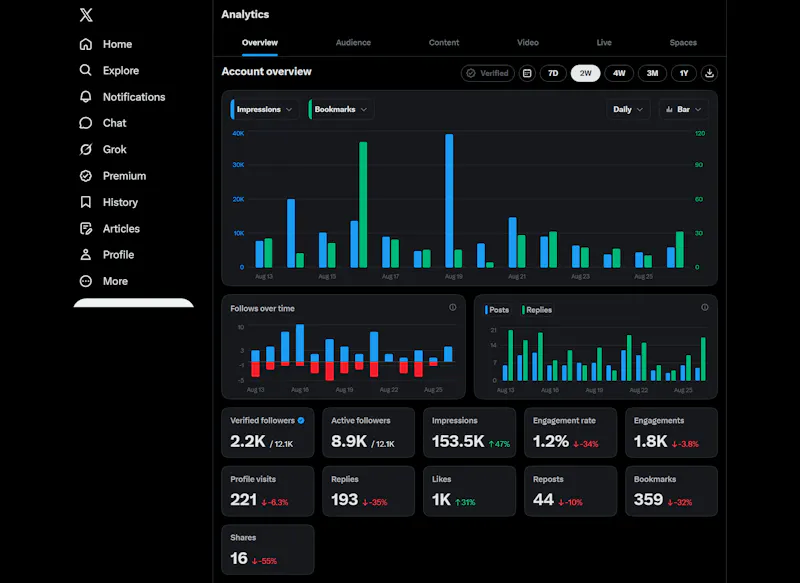Image resolution: width=800 pixels, height=583 pixels.
Task: Open the Engagement rate 1.2% card
Action: 570,433
